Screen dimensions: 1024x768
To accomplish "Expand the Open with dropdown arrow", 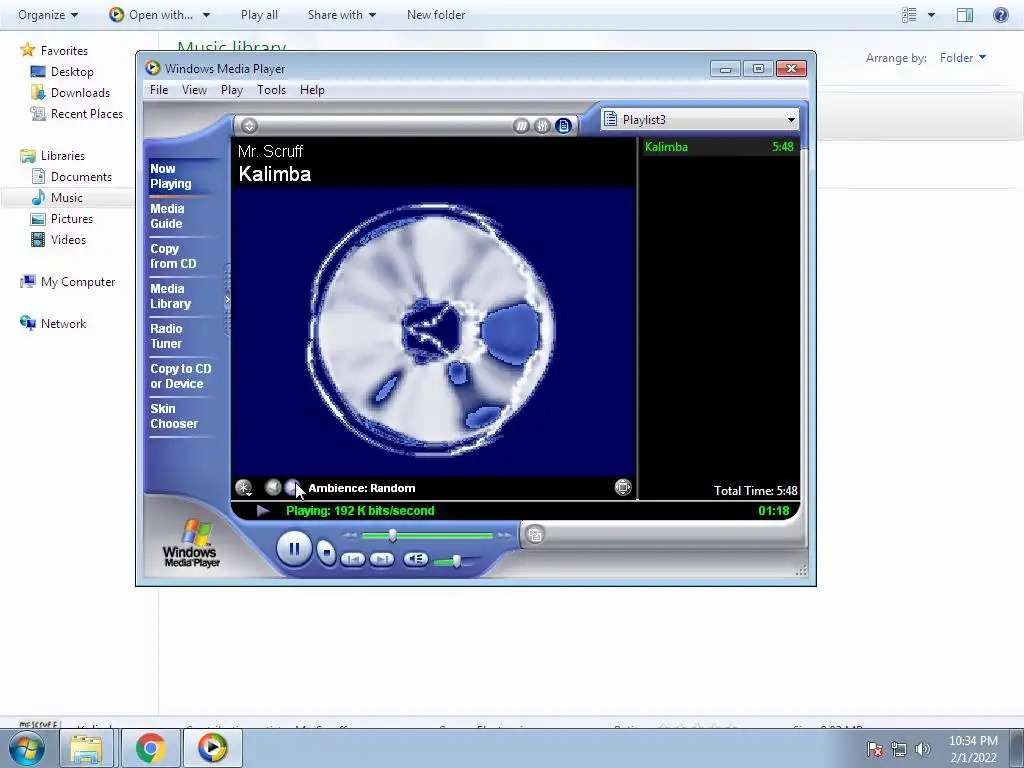I will 206,14.
